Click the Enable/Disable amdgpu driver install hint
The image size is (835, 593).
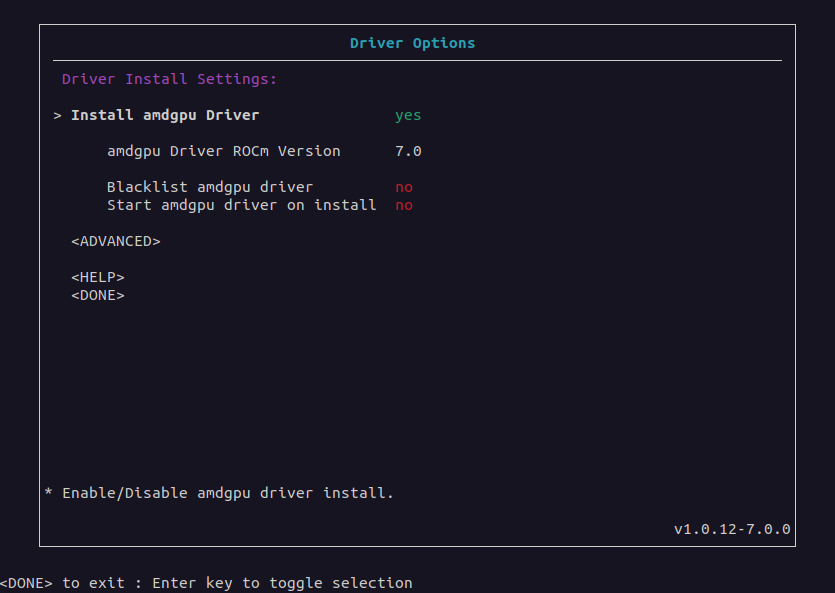coord(228,493)
